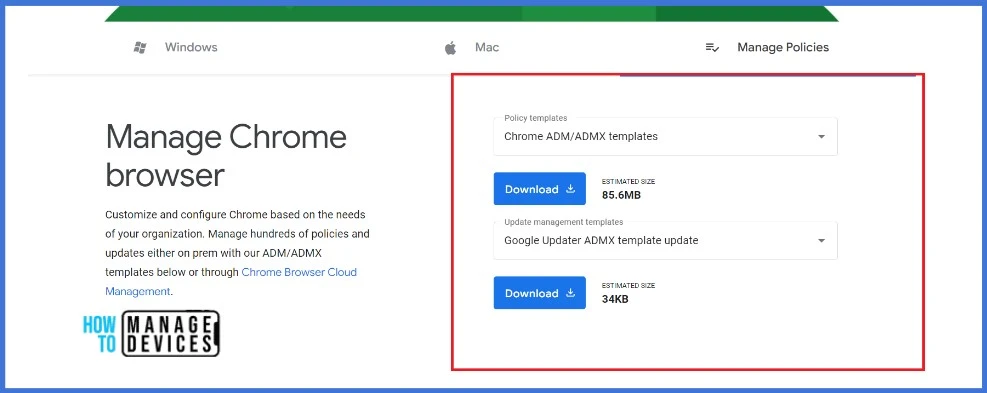Click the Manage Policies checklist icon
Viewport: 987px width, 393px height.
coord(712,47)
